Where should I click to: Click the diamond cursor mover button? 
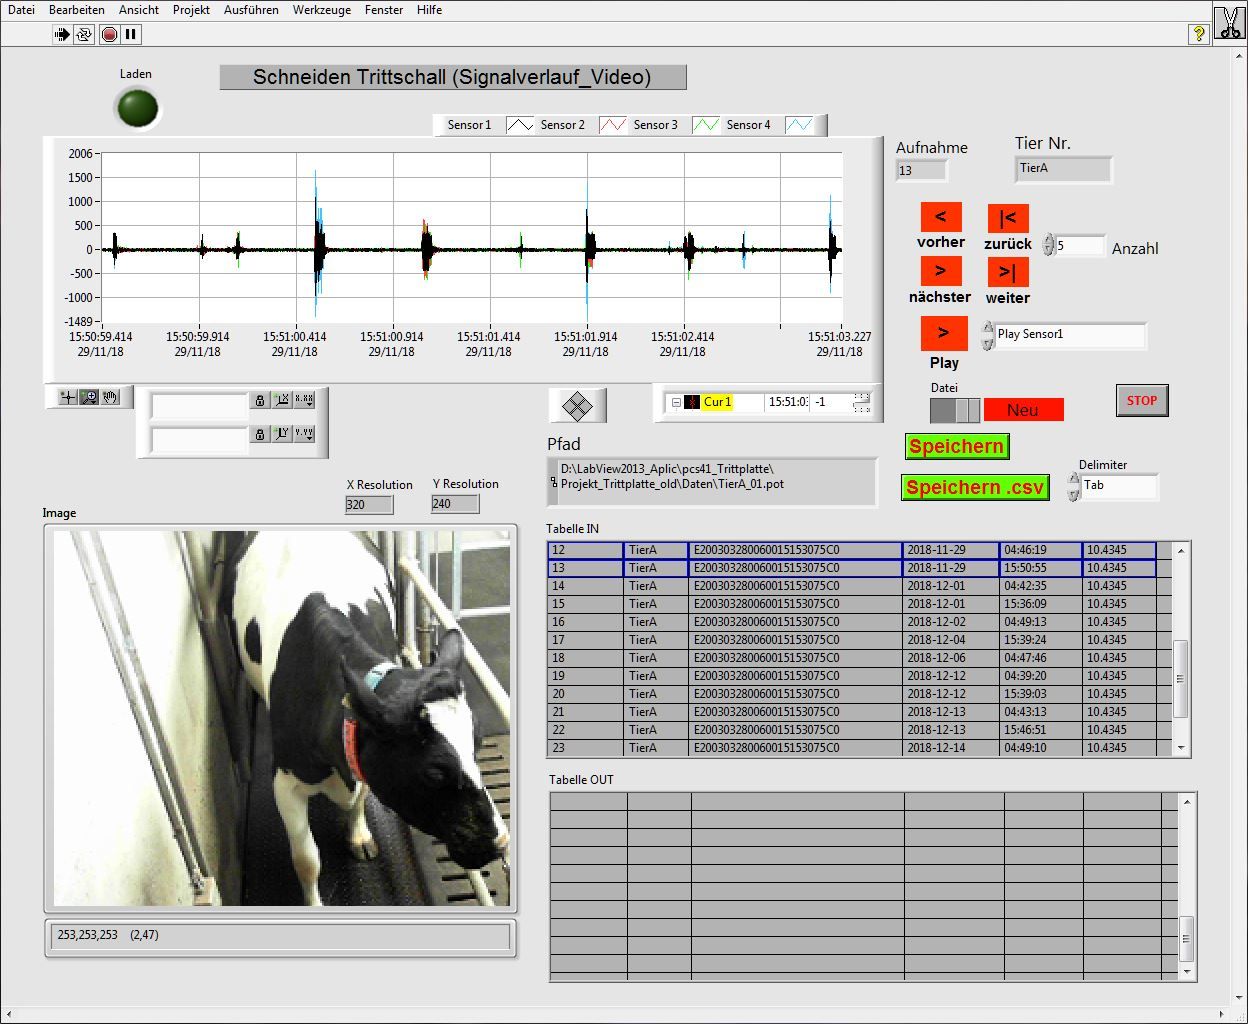[x=577, y=405]
